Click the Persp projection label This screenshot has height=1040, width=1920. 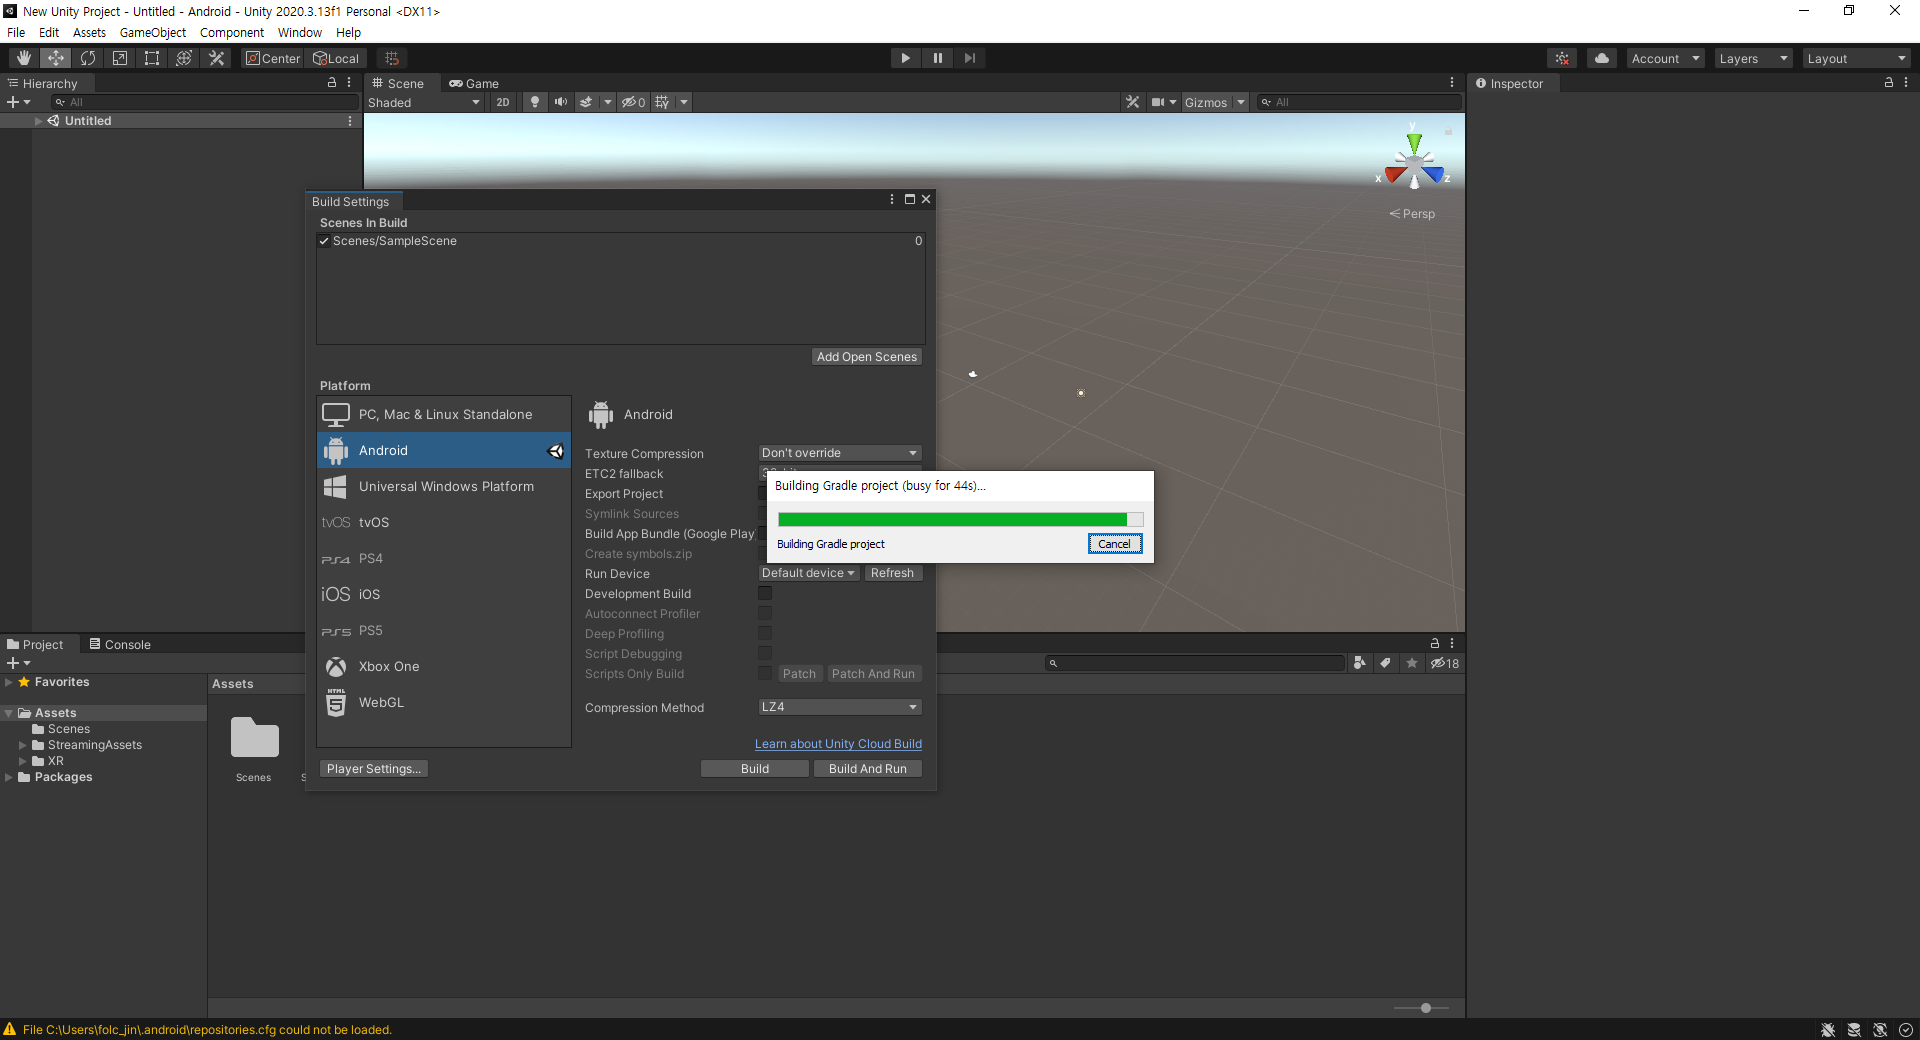(1412, 214)
